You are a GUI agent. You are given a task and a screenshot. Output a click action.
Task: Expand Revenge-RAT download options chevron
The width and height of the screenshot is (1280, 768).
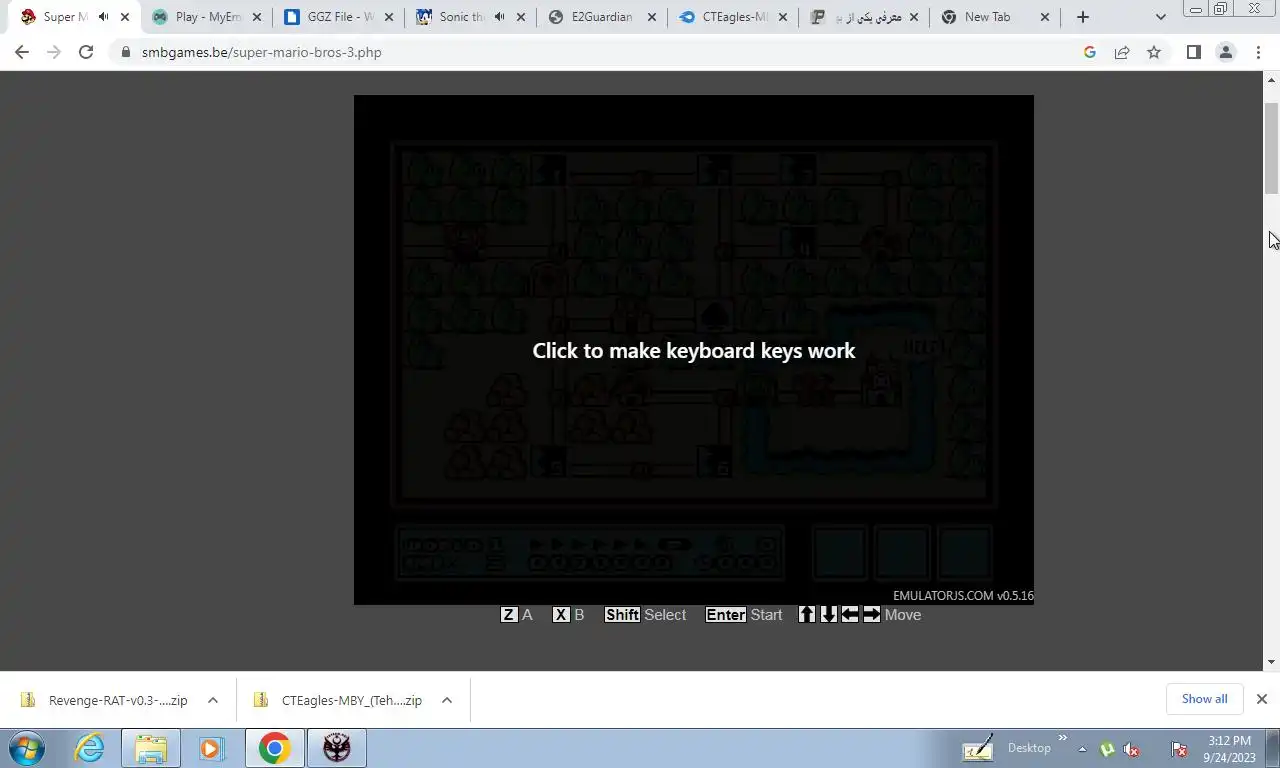pos(213,700)
